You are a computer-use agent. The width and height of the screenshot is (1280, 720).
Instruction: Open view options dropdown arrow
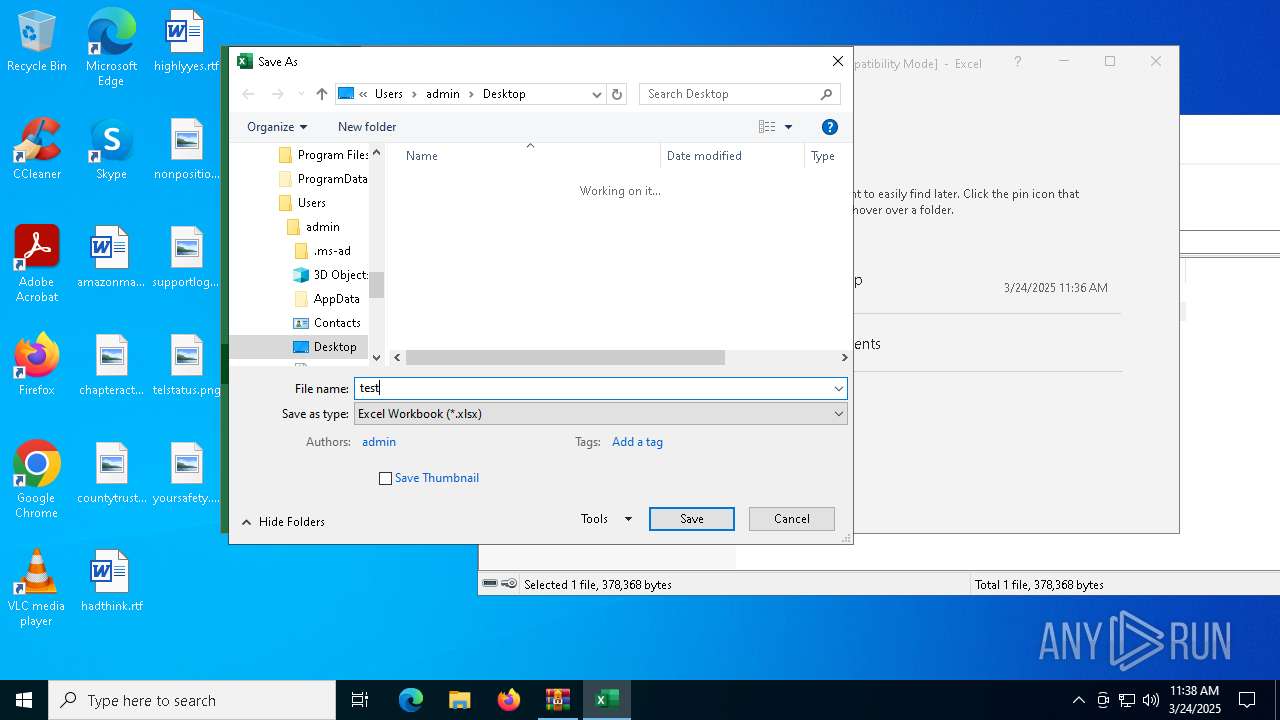tap(788, 127)
